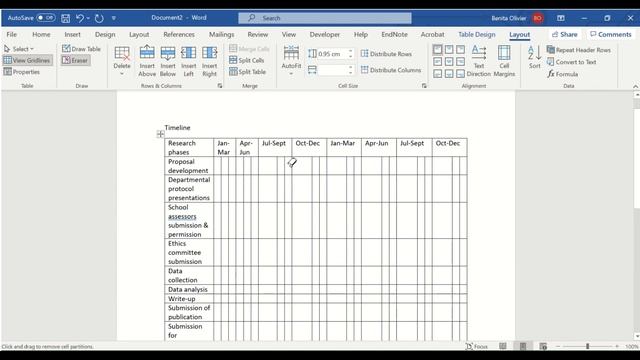This screenshot has height=360, width=640.
Task: Click the vertical scrollbar down arrow
Action: click(637, 336)
